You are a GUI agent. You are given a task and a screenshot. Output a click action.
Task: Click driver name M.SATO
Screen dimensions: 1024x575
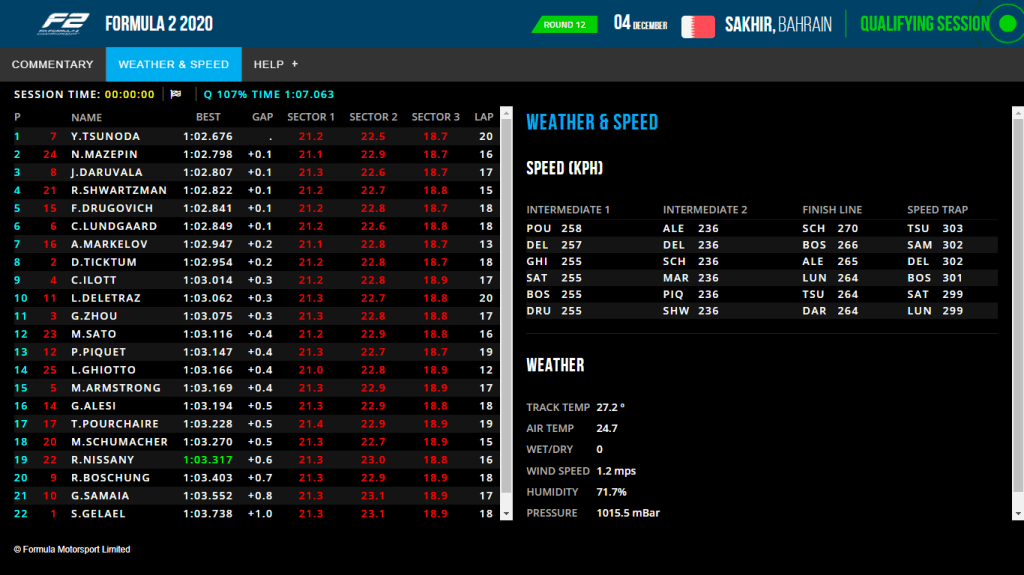(x=94, y=334)
